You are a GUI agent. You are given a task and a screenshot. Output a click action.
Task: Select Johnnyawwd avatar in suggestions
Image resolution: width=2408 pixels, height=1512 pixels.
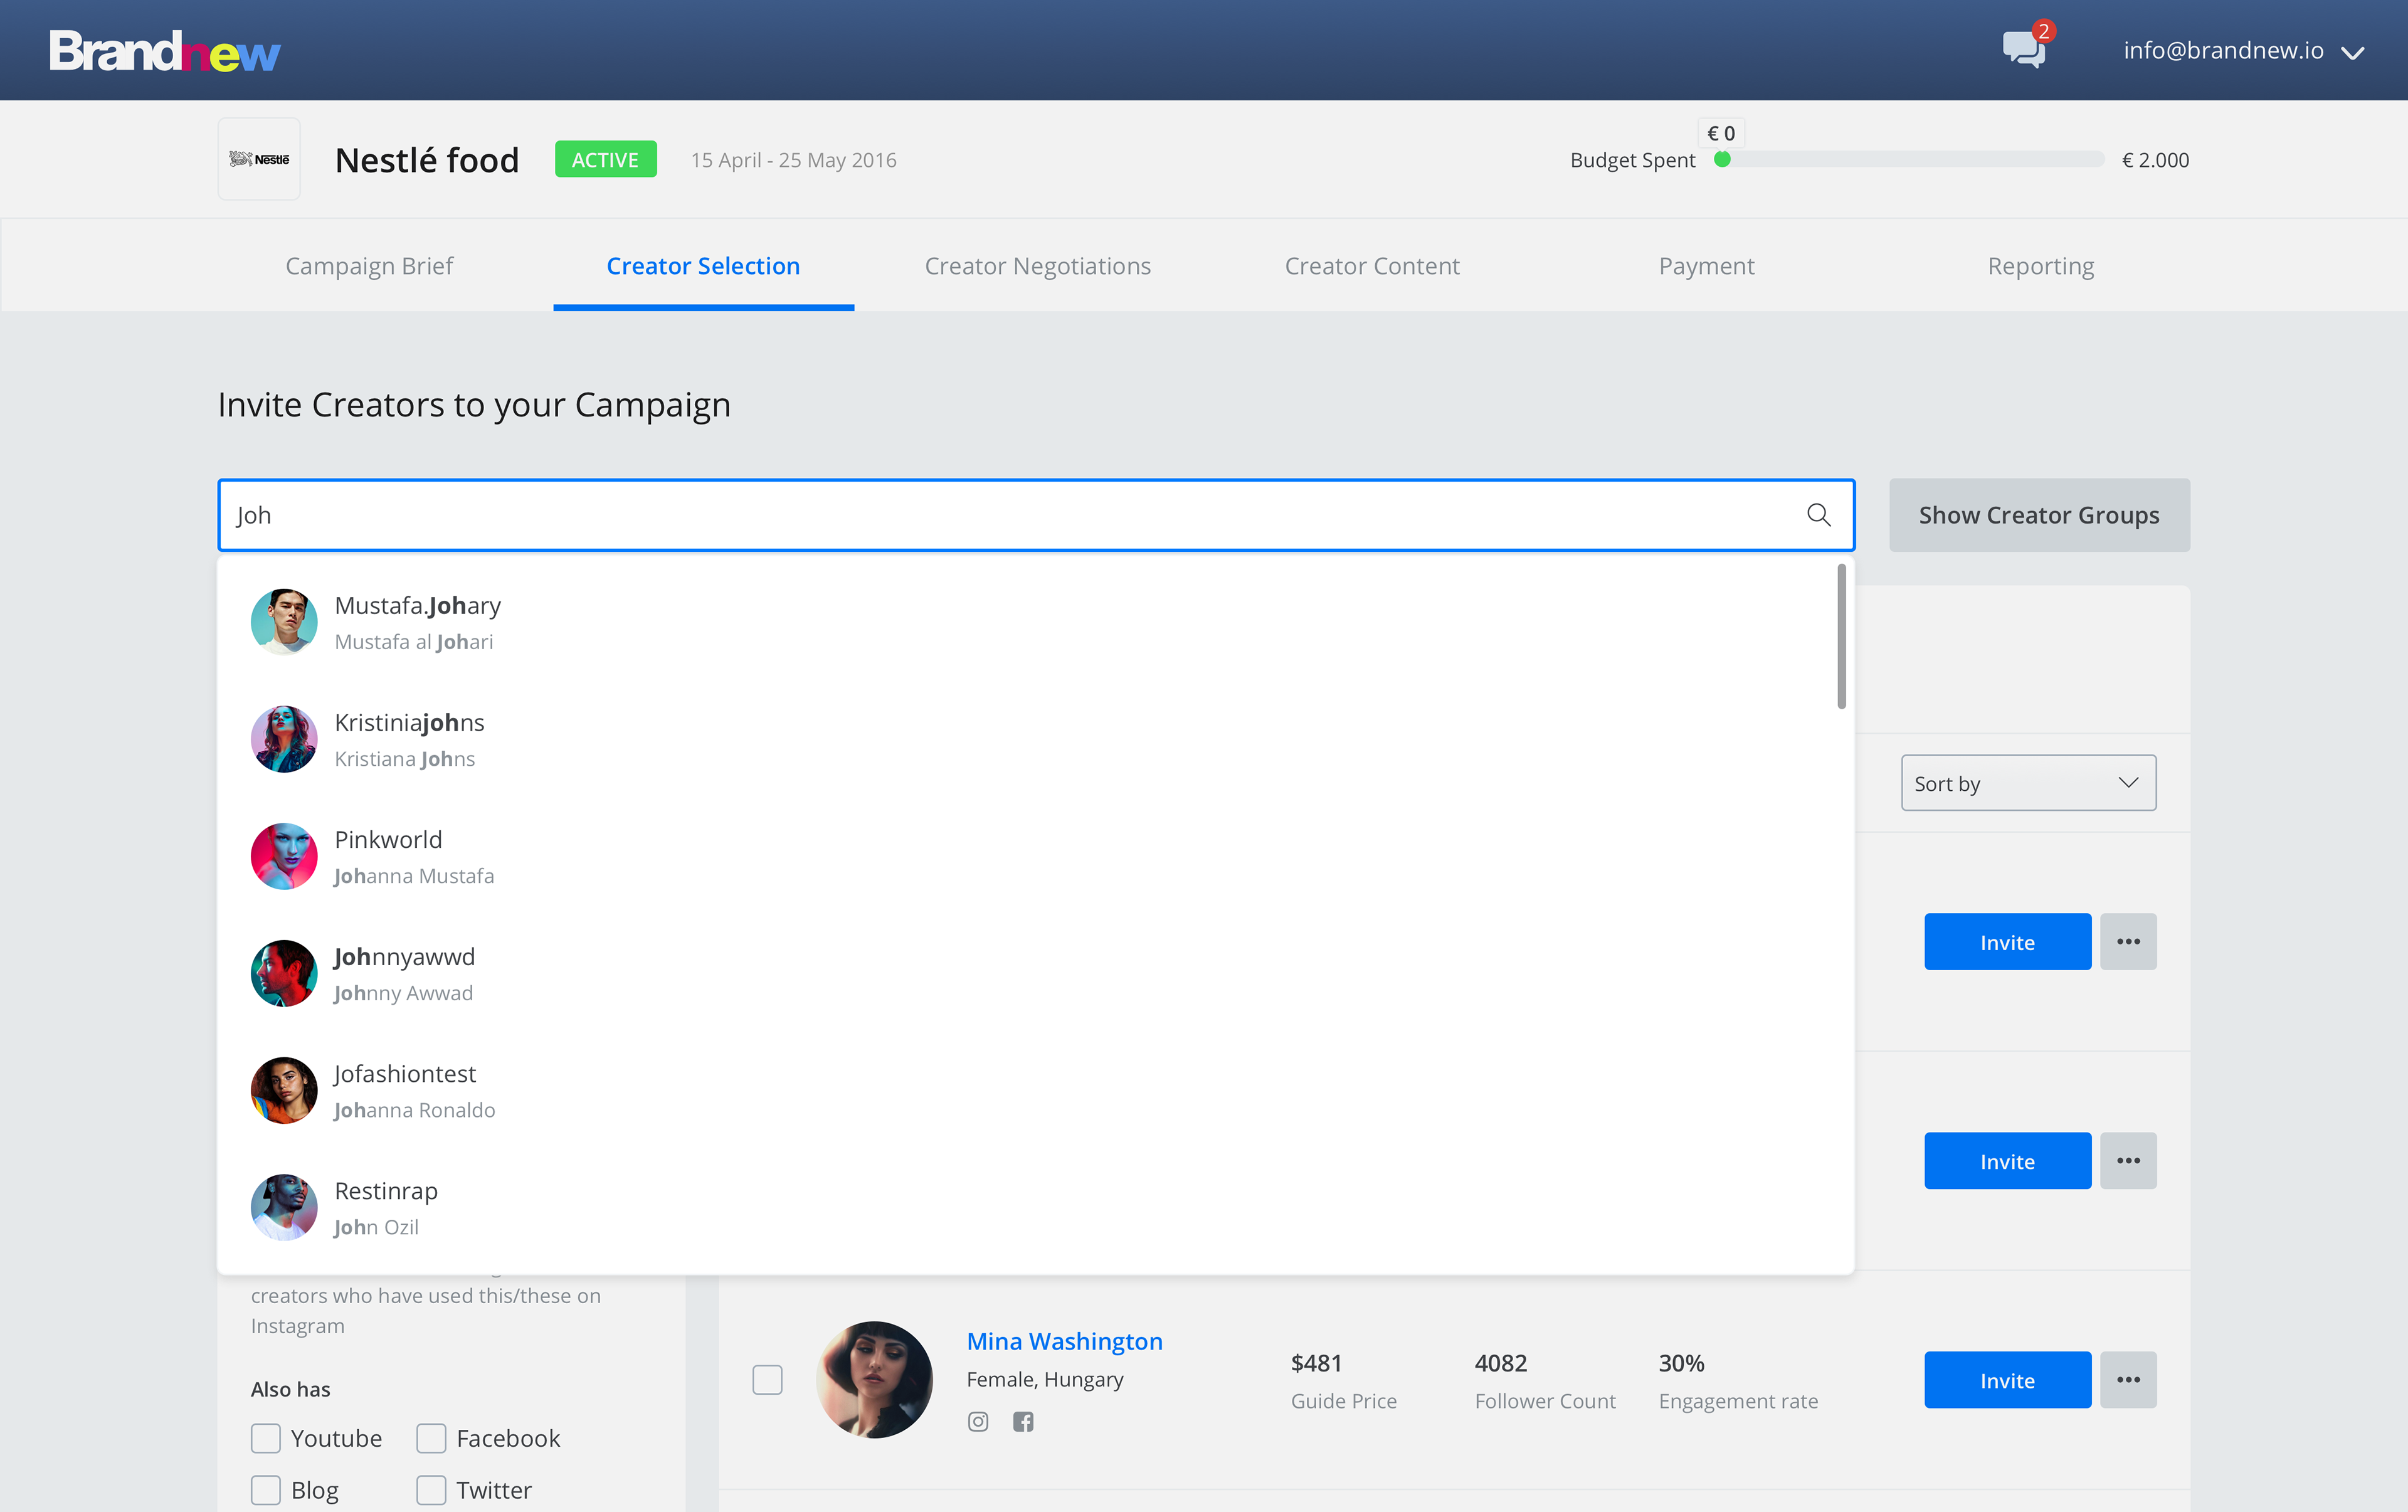click(284, 973)
